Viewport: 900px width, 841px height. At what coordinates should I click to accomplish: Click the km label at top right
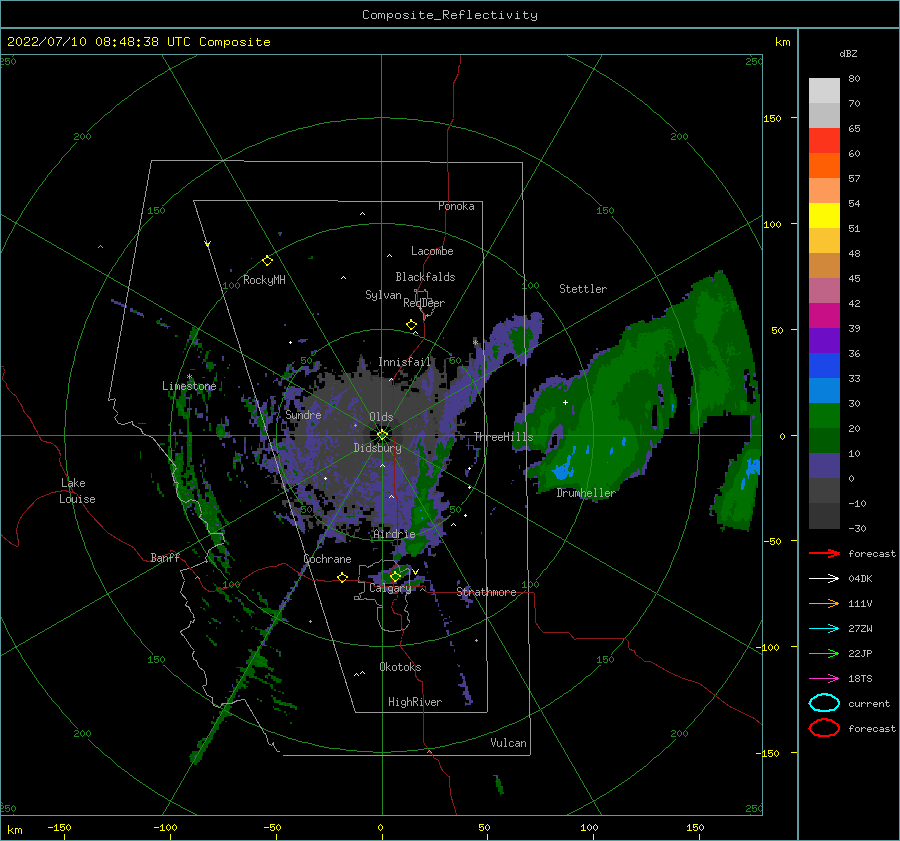(783, 42)
